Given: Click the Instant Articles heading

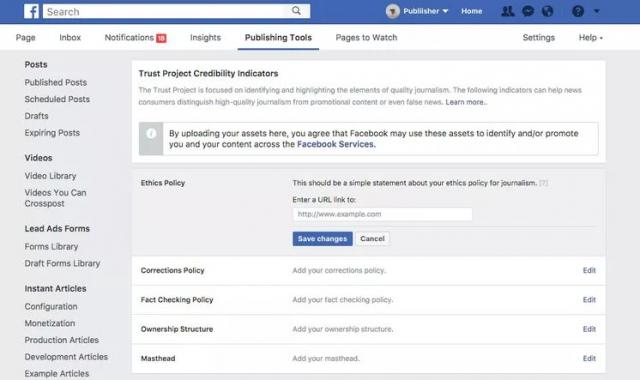Looking at the screenshot, I should tap(56, 289).
